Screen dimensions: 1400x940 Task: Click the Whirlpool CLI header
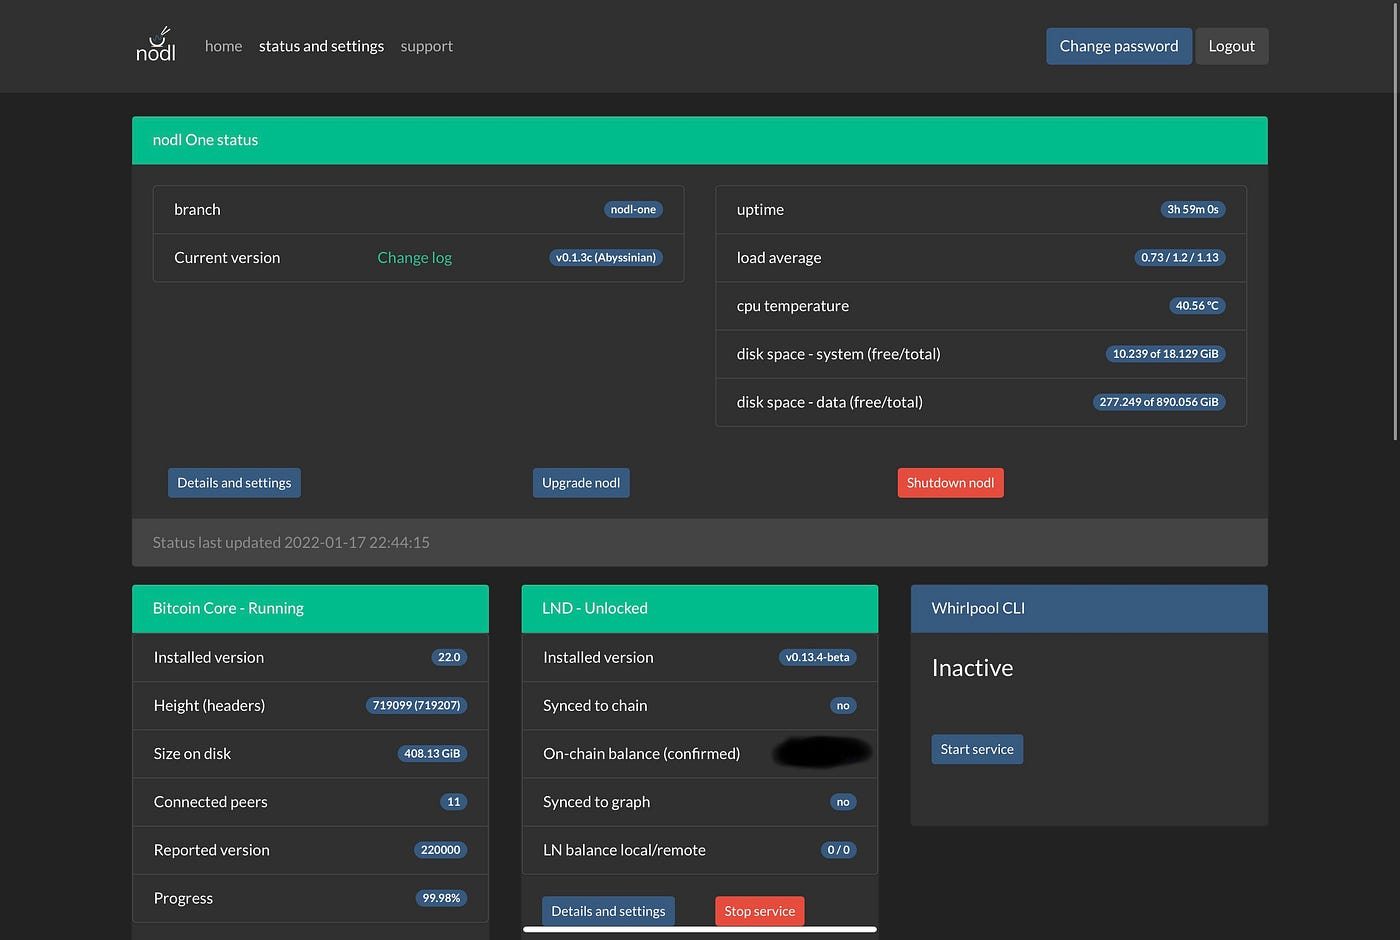[1089, 608]
